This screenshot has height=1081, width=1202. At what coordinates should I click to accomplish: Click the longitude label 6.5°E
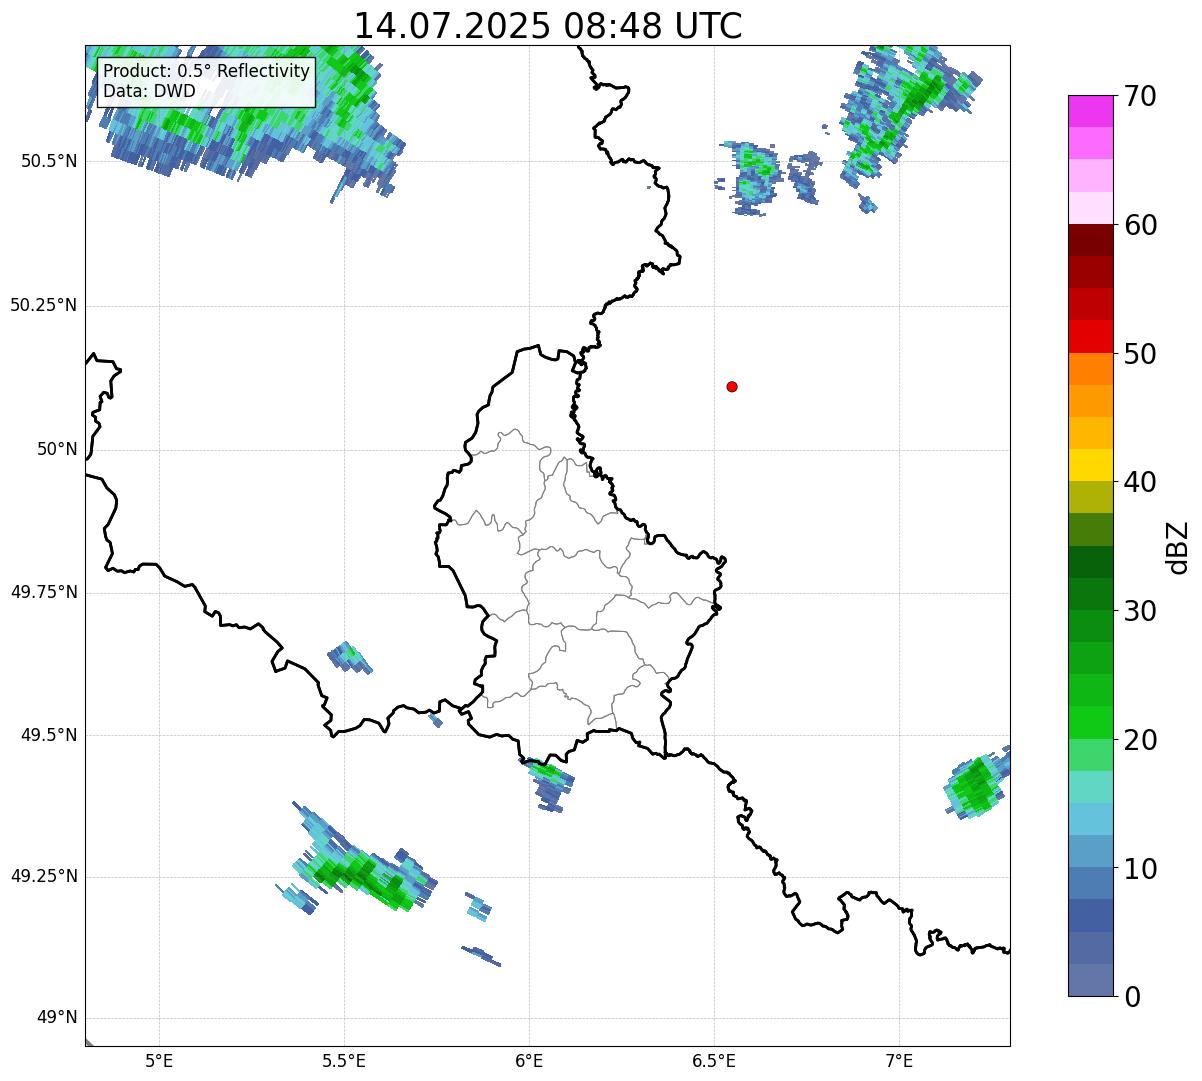[714, 1060]
